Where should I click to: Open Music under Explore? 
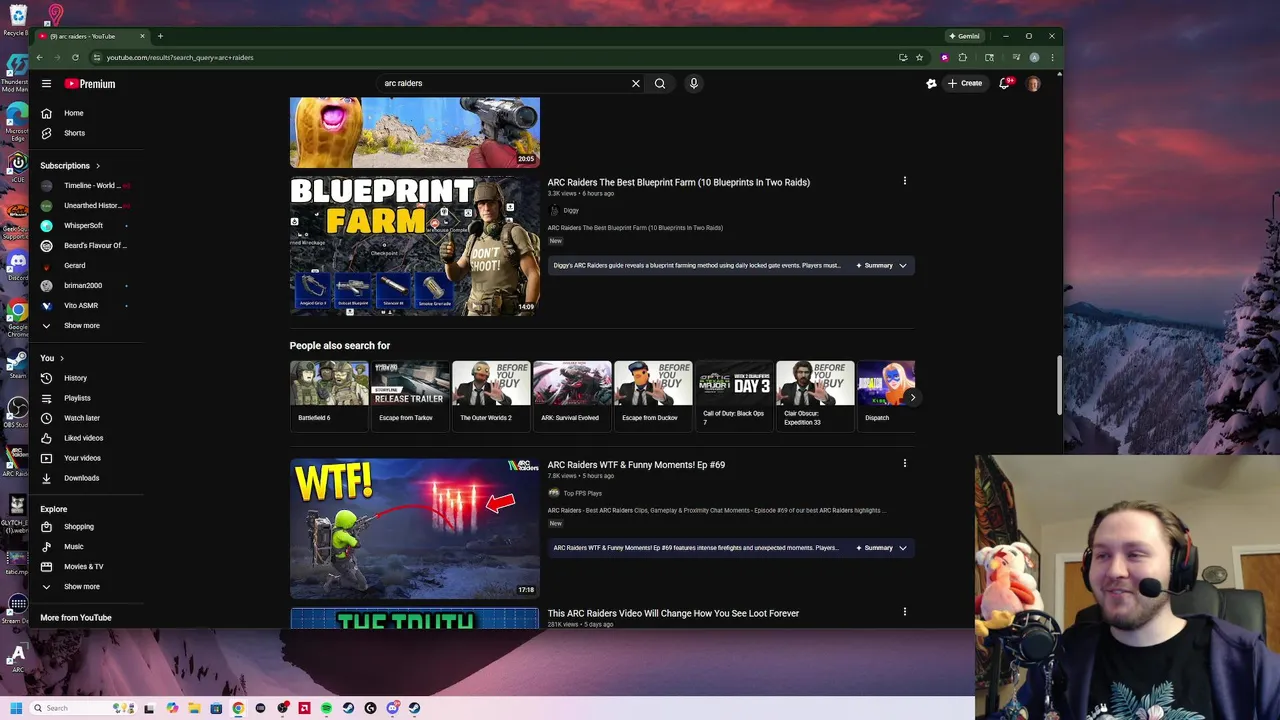click(73, 547)
